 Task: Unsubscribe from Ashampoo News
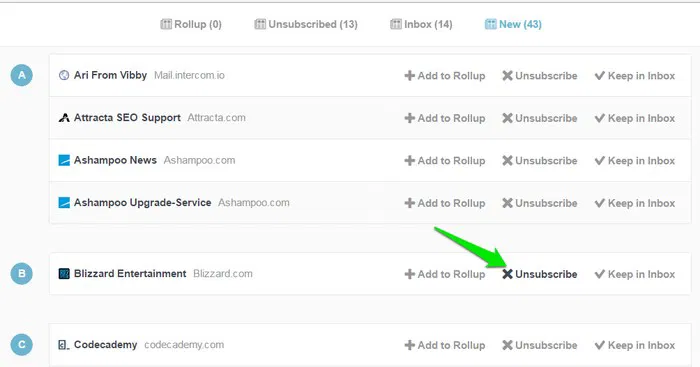540,161
